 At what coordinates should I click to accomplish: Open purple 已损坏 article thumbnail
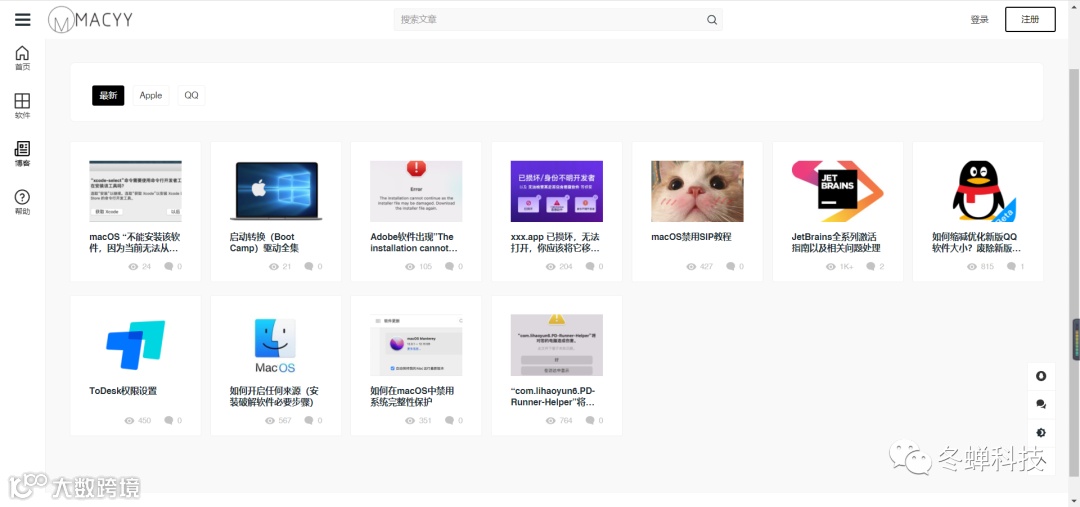[x=557, y=192]
